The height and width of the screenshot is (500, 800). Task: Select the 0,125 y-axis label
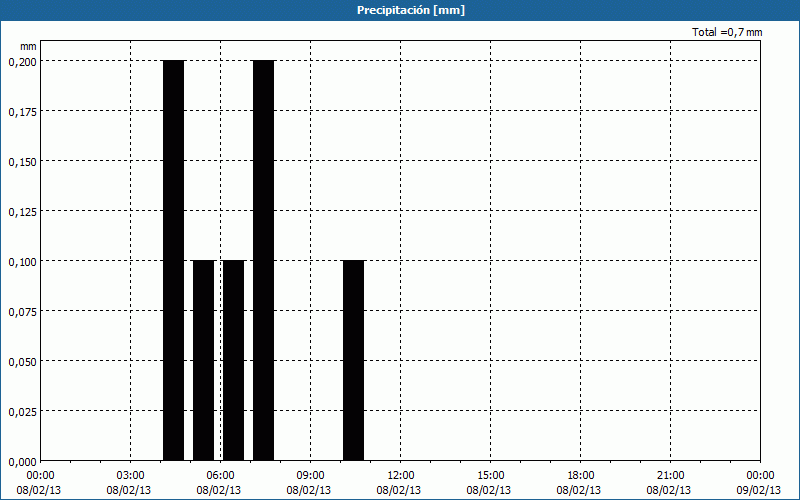23,212
